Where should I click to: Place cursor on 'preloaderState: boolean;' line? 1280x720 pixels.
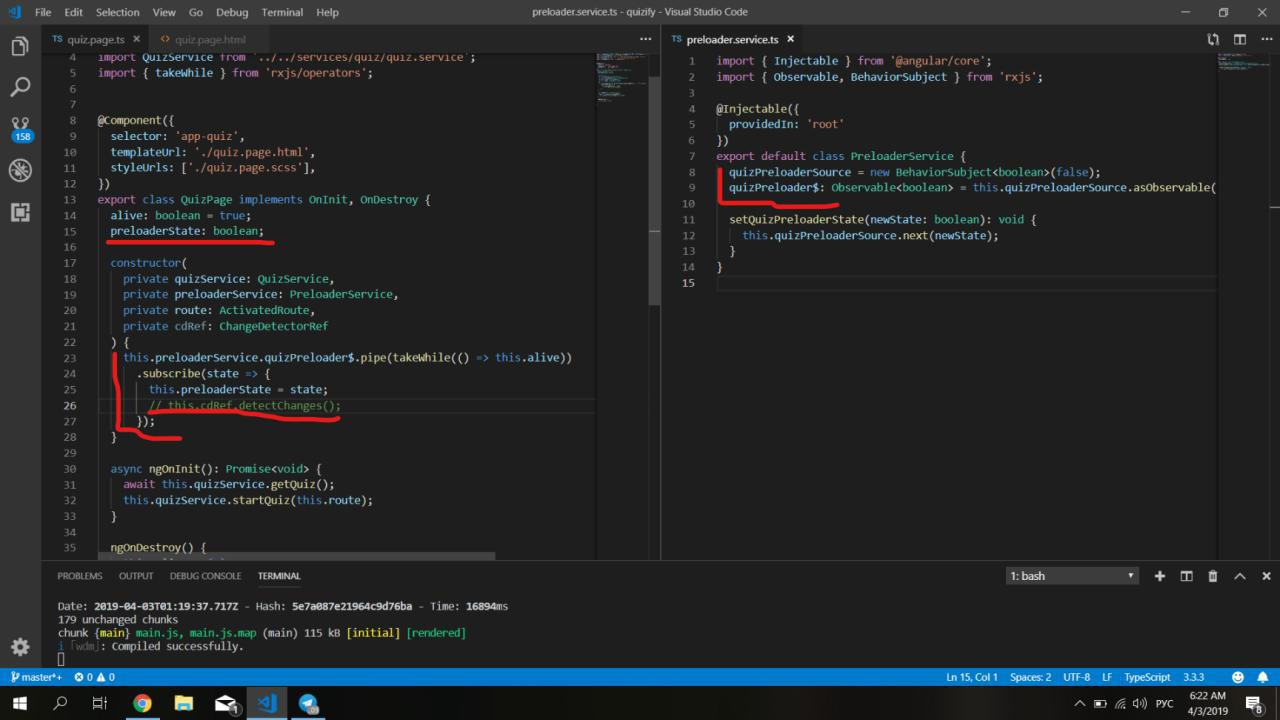click(x=187, y=231)
